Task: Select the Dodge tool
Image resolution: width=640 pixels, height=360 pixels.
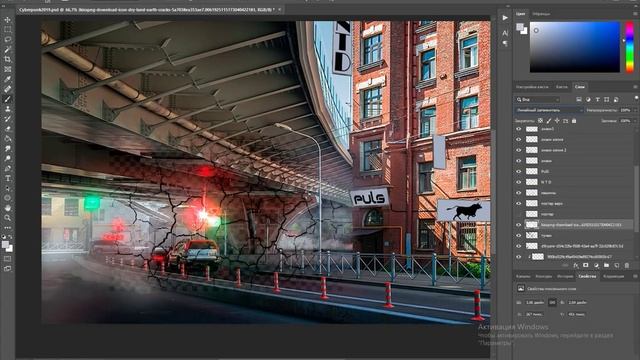Action: 7,158
